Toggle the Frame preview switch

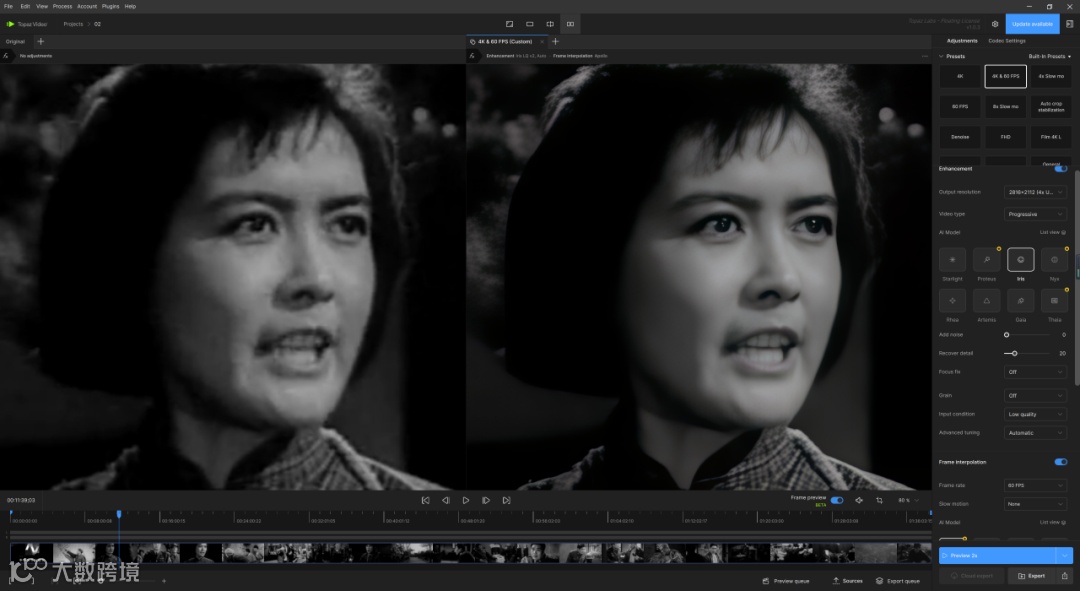837,500
